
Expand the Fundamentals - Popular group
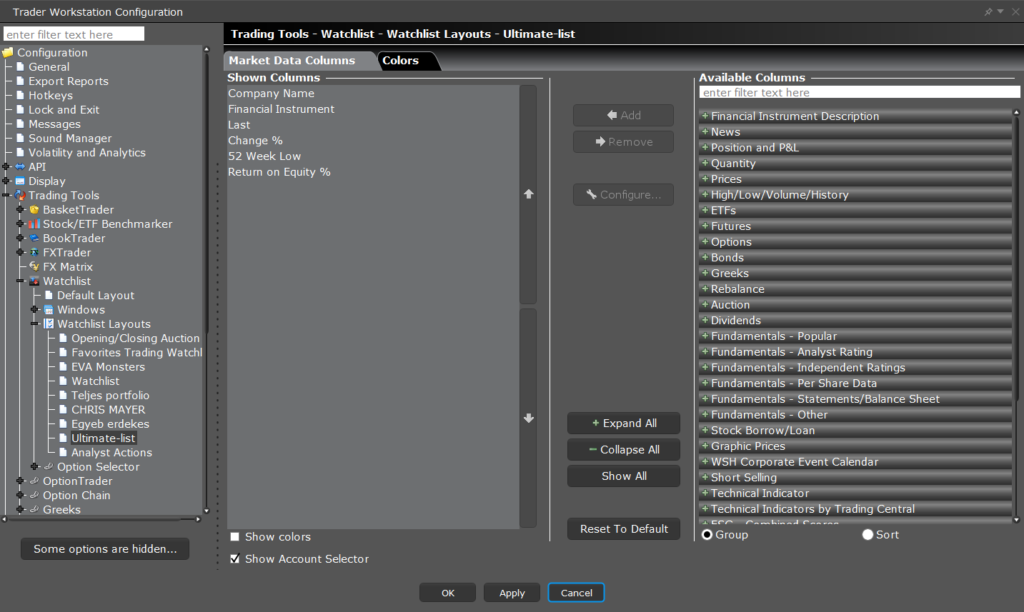pos(705,336)
